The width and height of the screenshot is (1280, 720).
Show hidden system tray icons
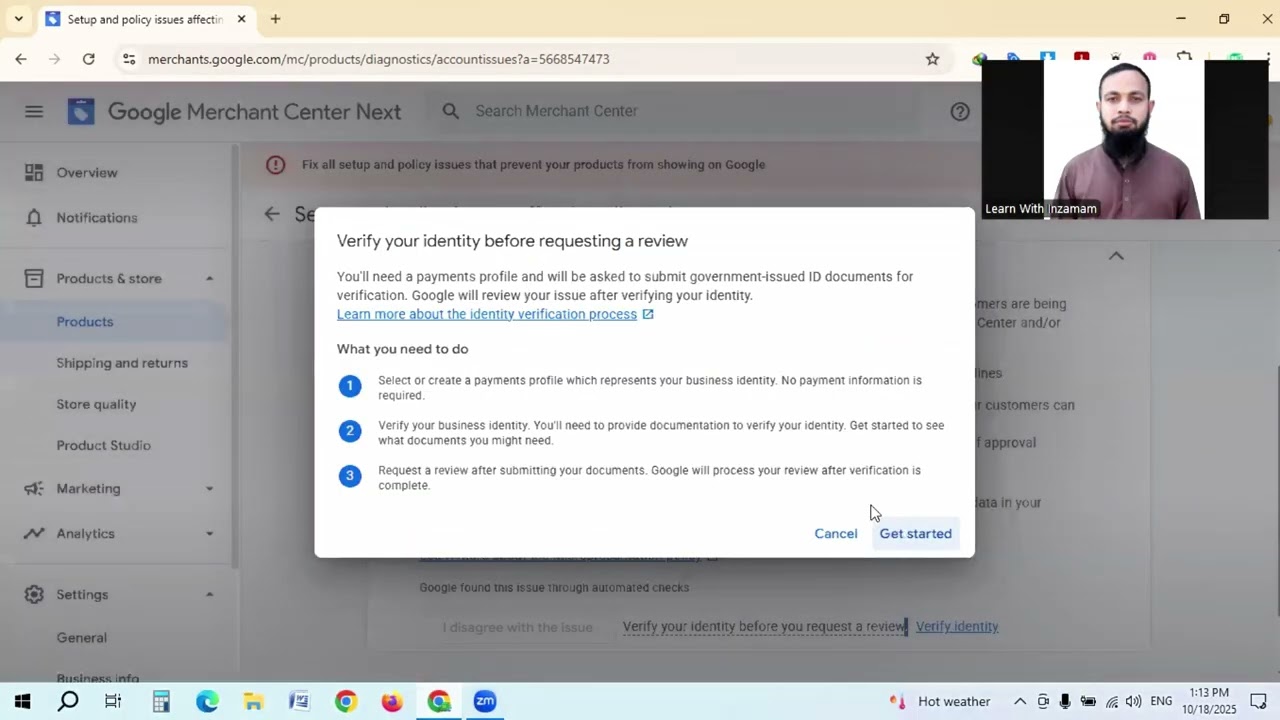[1020, 701]
